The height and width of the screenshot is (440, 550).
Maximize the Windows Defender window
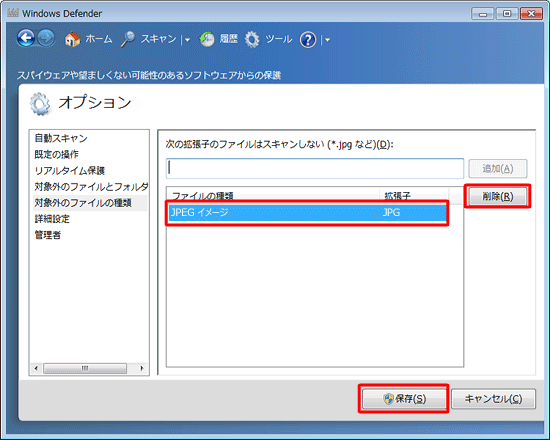tap(507, 14)
